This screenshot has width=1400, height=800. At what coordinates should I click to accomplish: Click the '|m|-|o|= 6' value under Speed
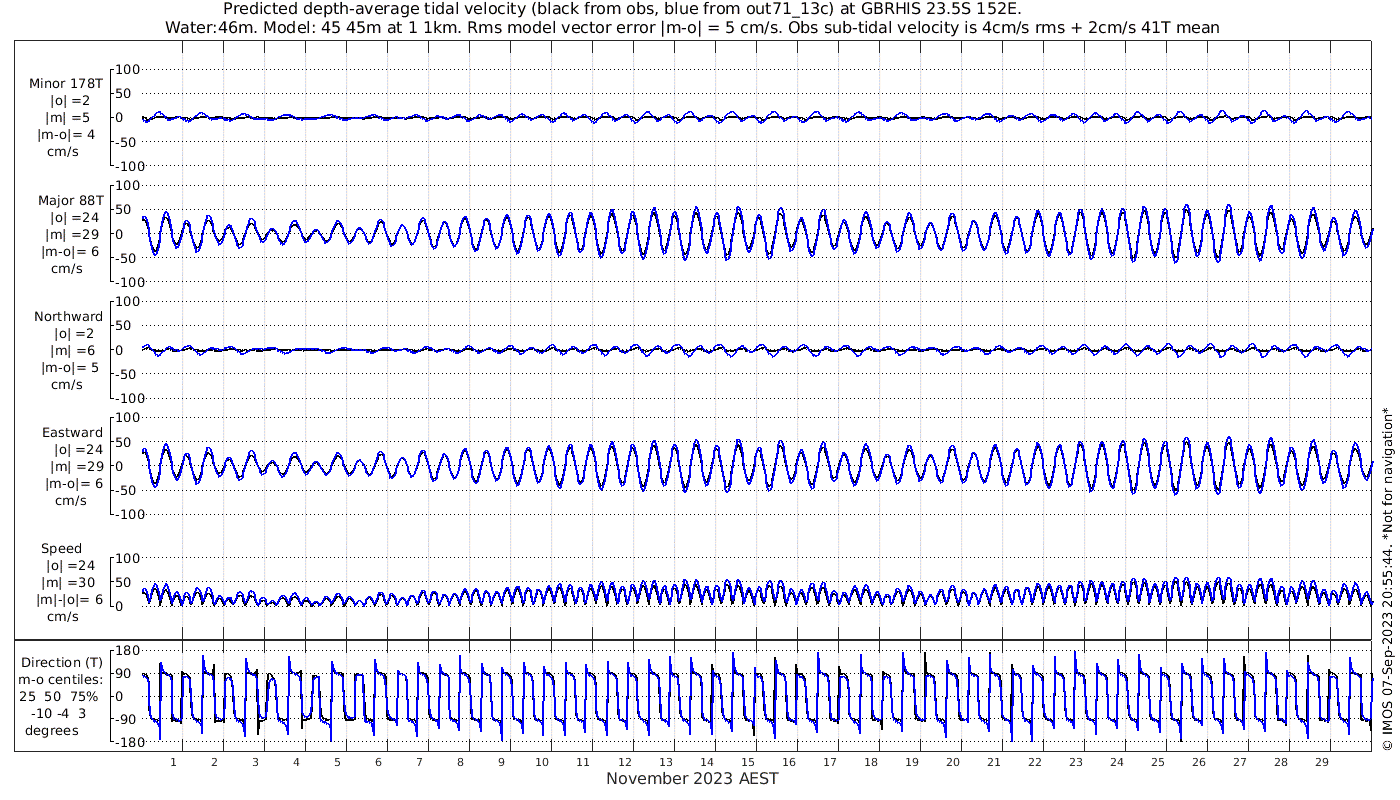70,599
